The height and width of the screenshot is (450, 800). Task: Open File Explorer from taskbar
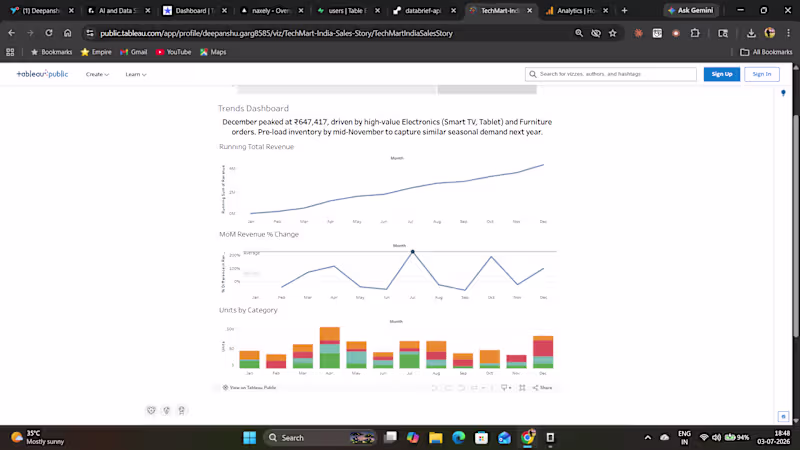click(x=435, y=437)
